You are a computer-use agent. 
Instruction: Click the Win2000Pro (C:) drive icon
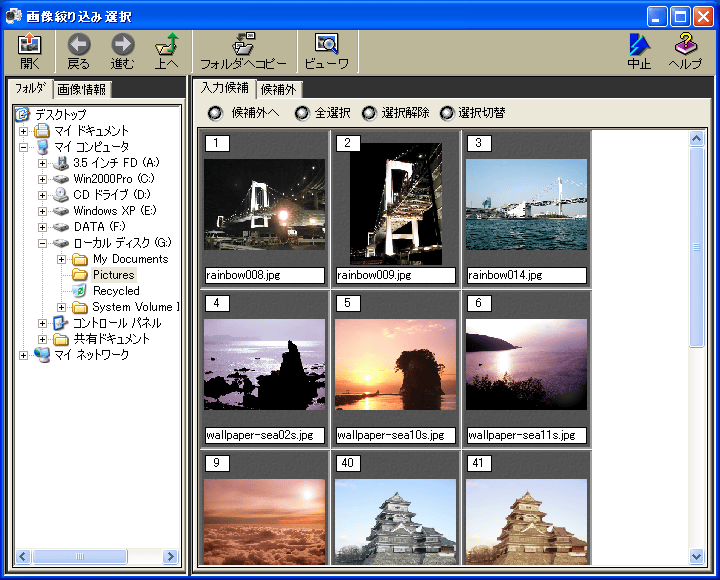(61, 179)
